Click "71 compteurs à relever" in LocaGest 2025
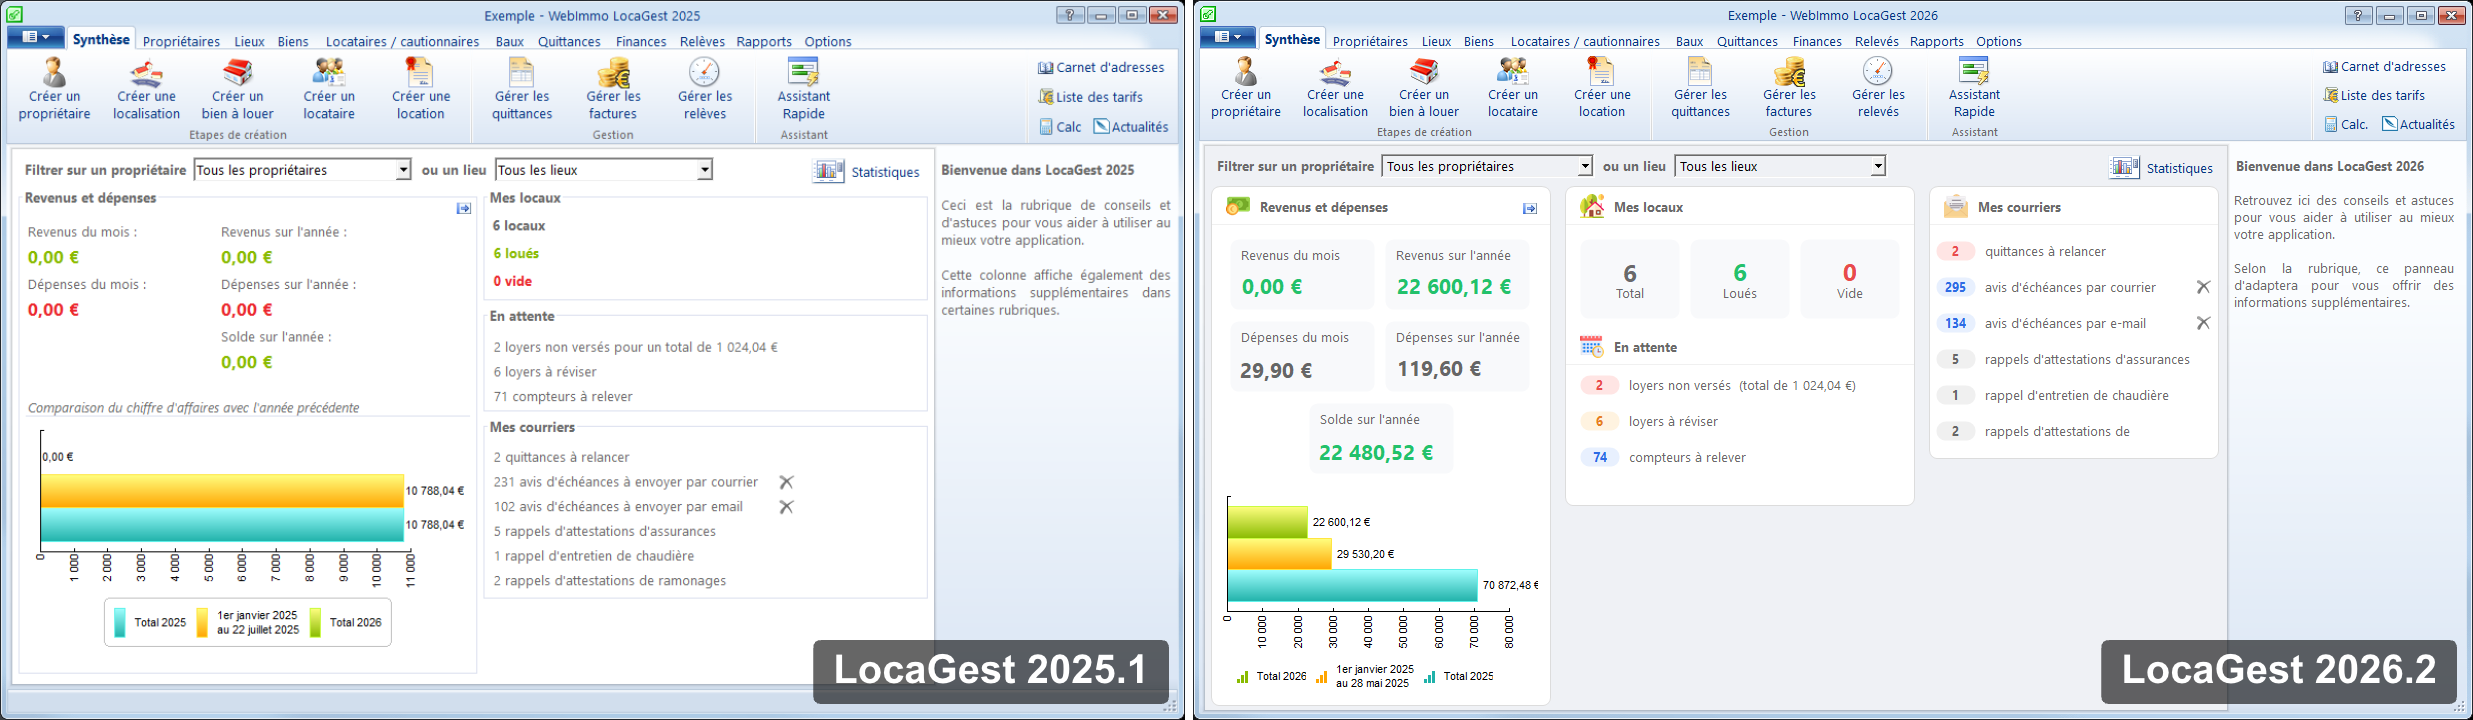This screenshot has width=2473, height=720. [563, 396]
